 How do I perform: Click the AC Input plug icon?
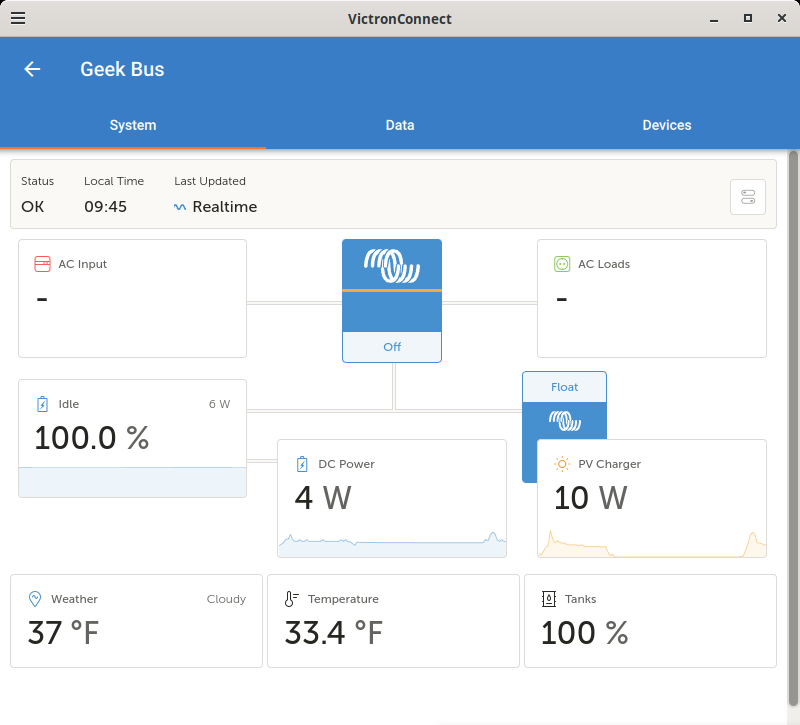click(x=42, y=264)
